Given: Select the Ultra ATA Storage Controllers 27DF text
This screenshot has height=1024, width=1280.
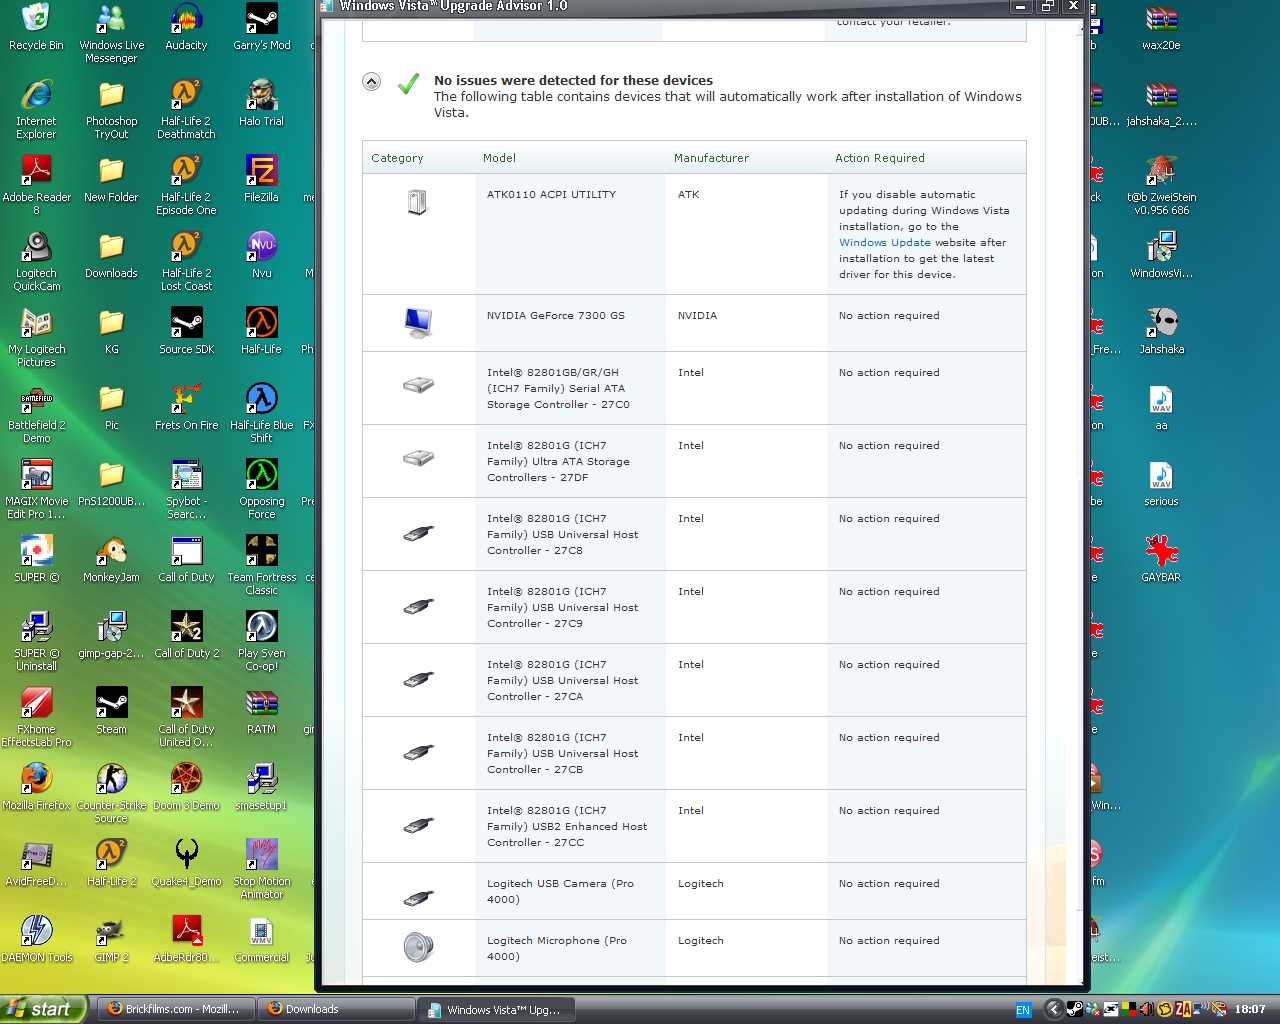Looking at the screenshot, I should 558,462.
